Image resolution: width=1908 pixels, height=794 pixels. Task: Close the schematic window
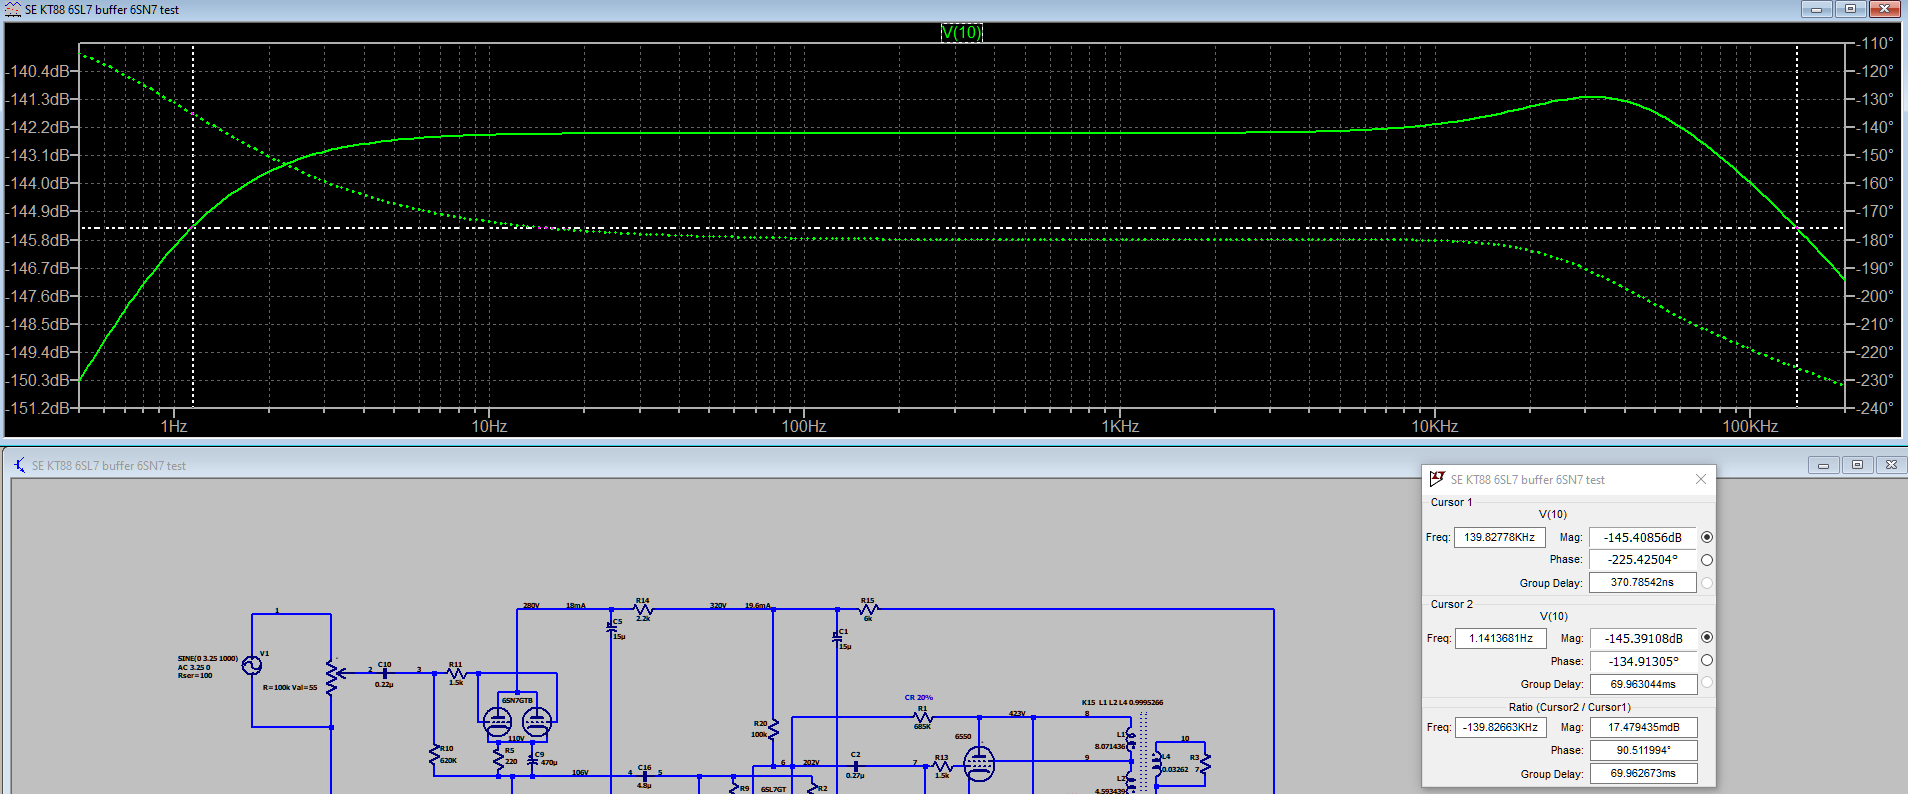[x=1891, y=465]
